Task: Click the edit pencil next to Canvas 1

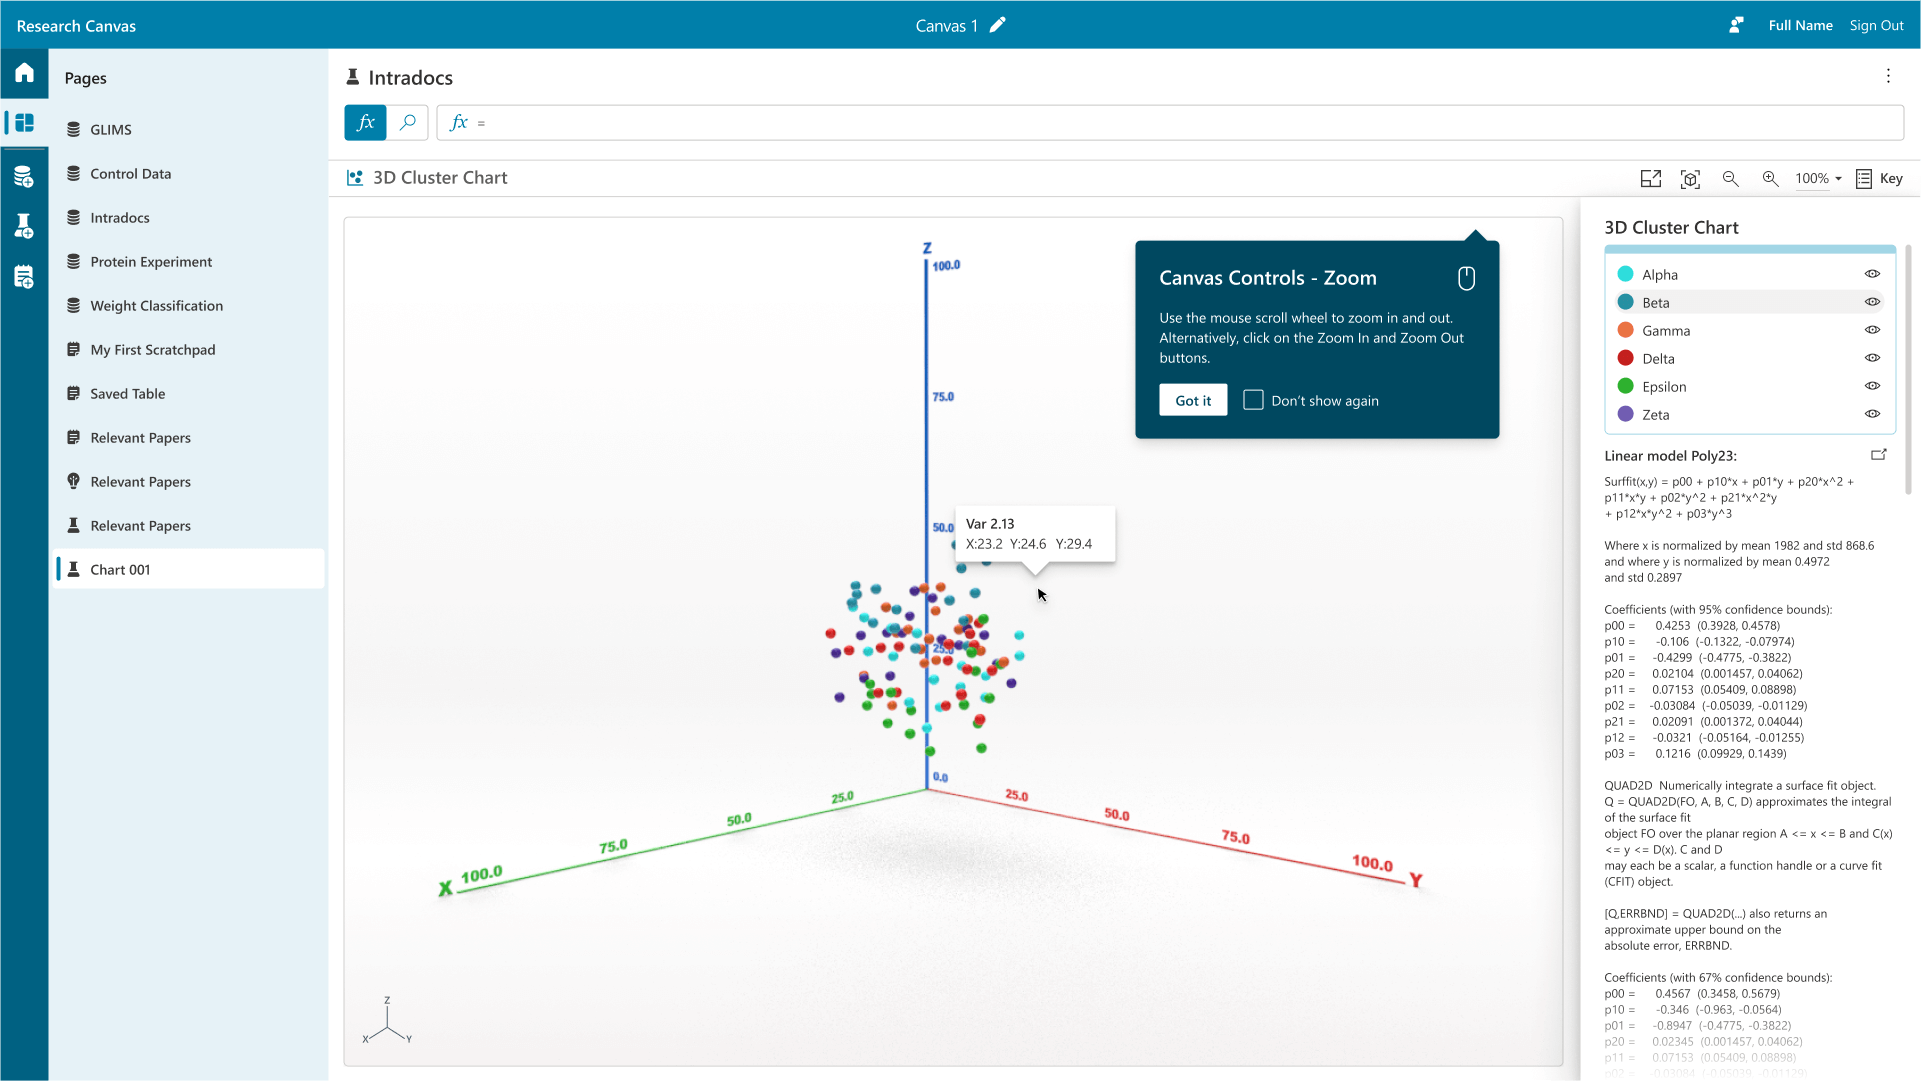Action: click(x=997, y=25)
